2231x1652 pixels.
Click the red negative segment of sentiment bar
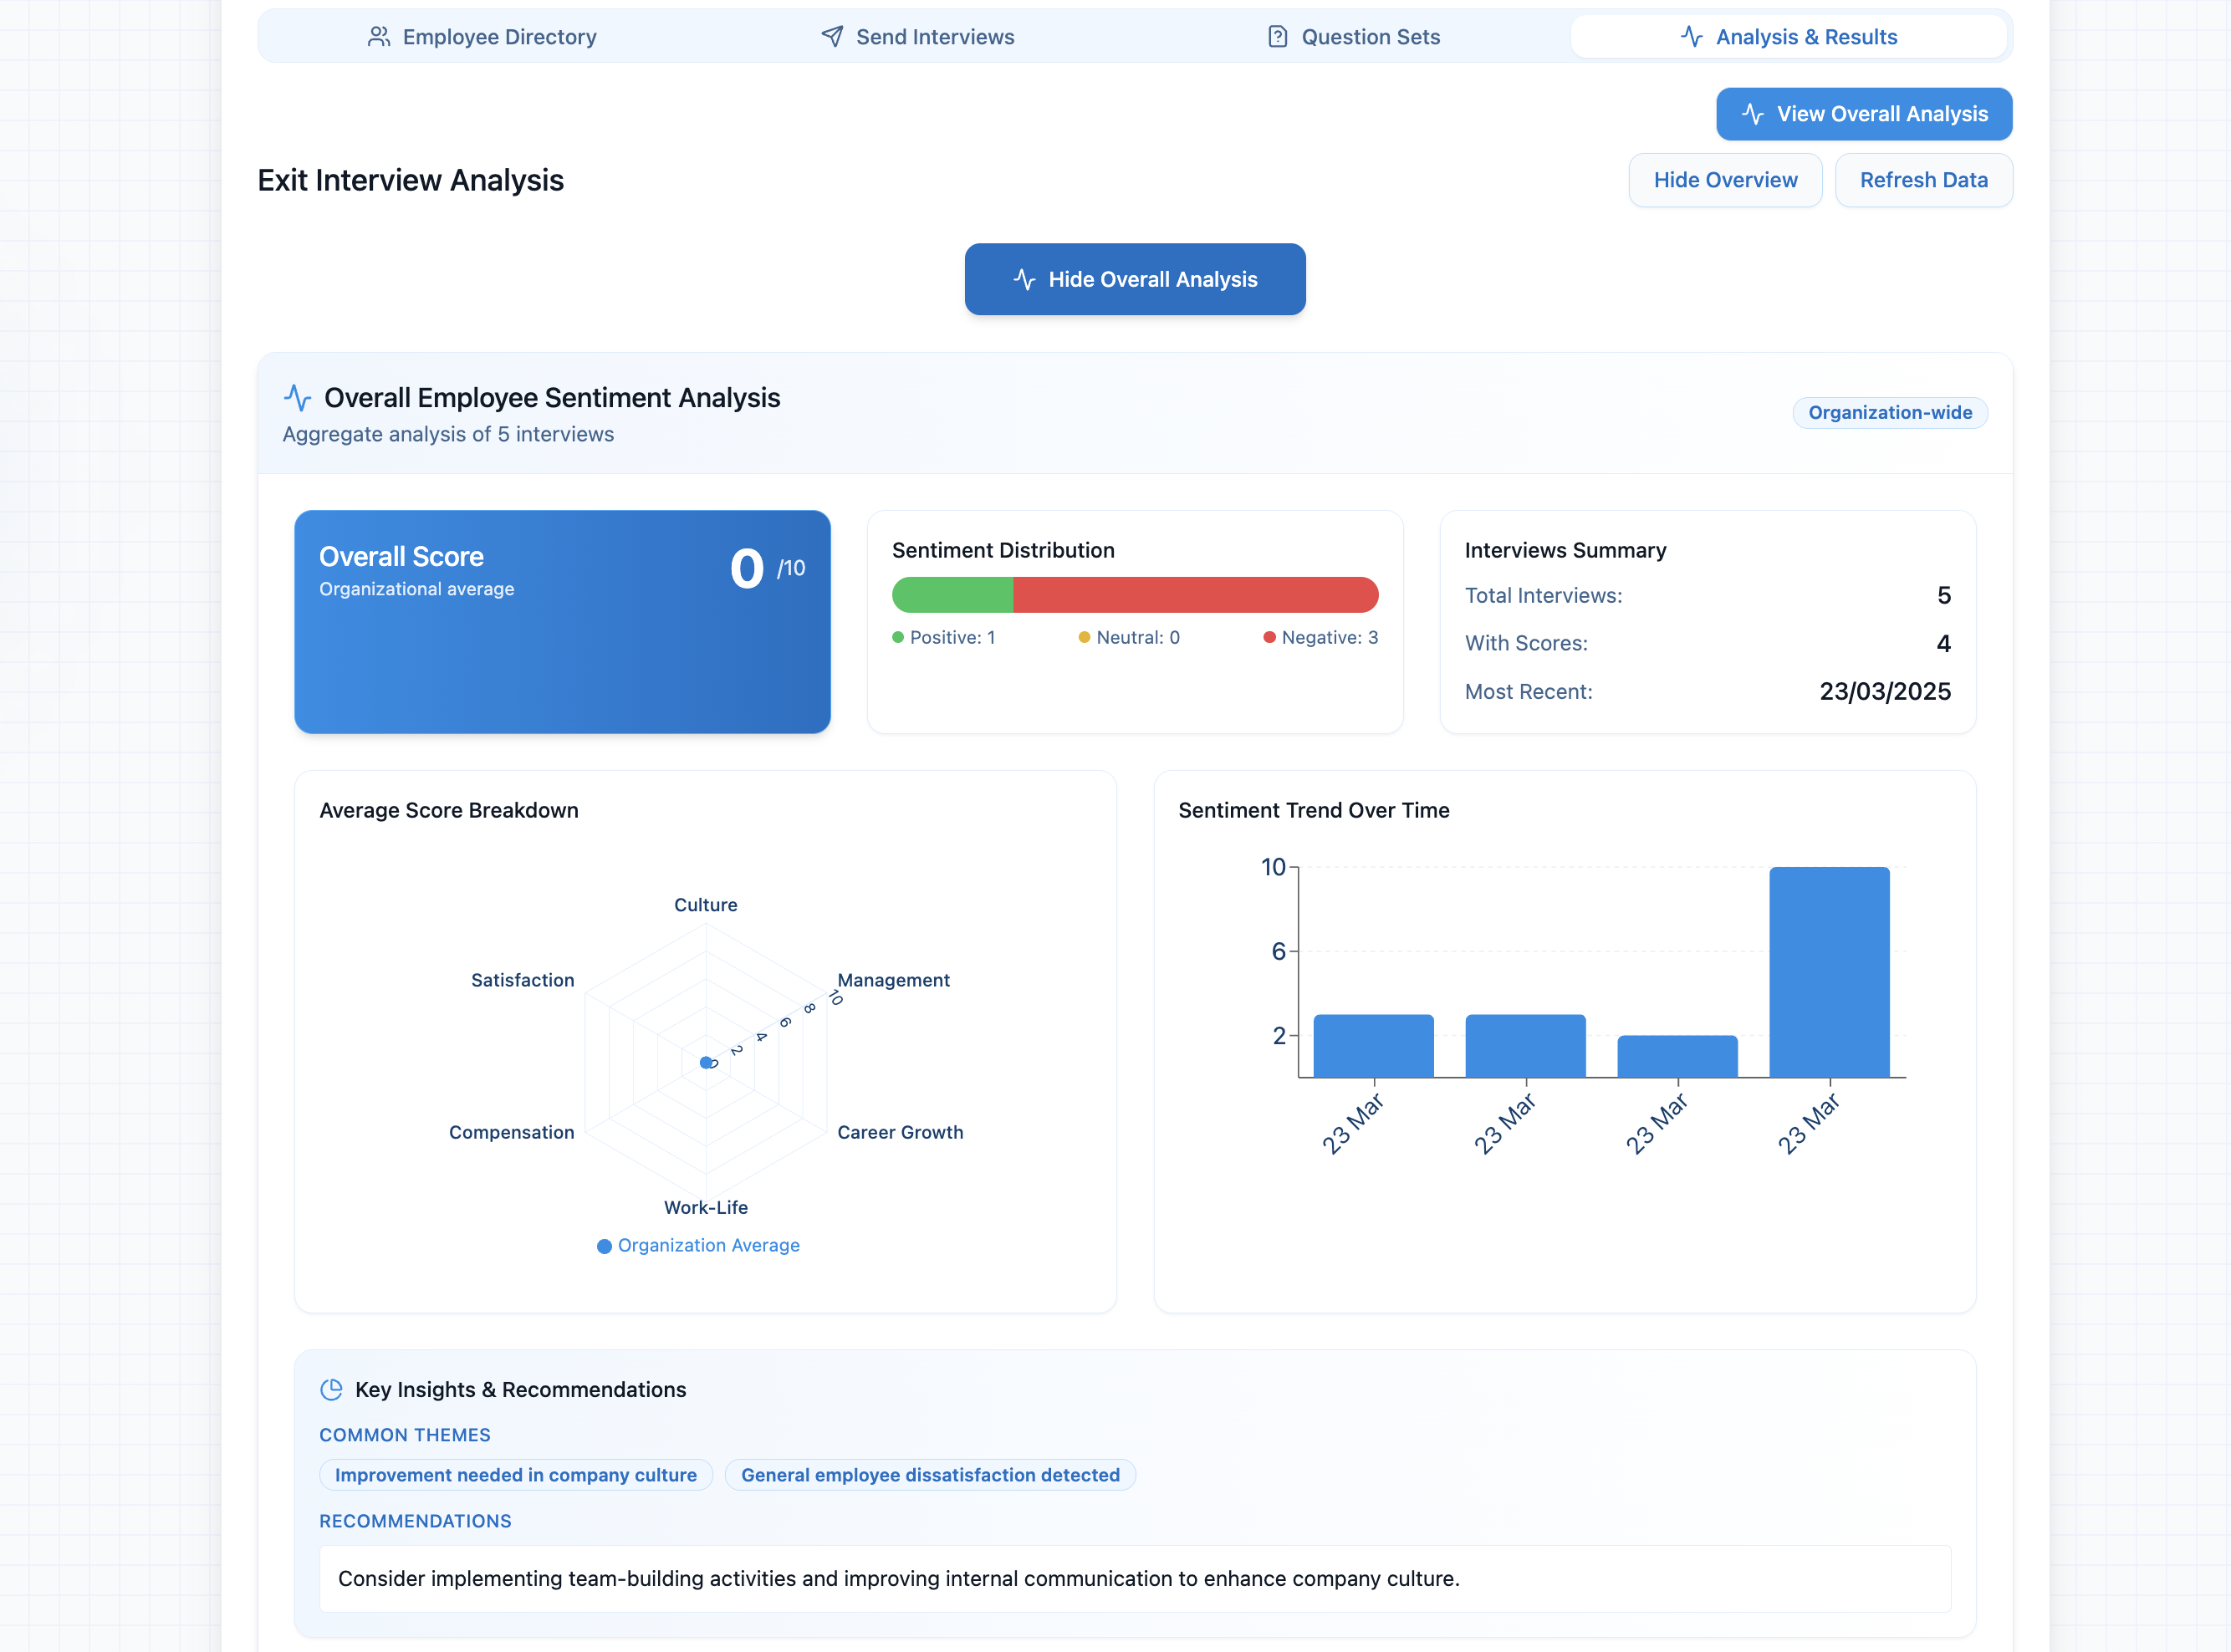tap(1195, 595)
